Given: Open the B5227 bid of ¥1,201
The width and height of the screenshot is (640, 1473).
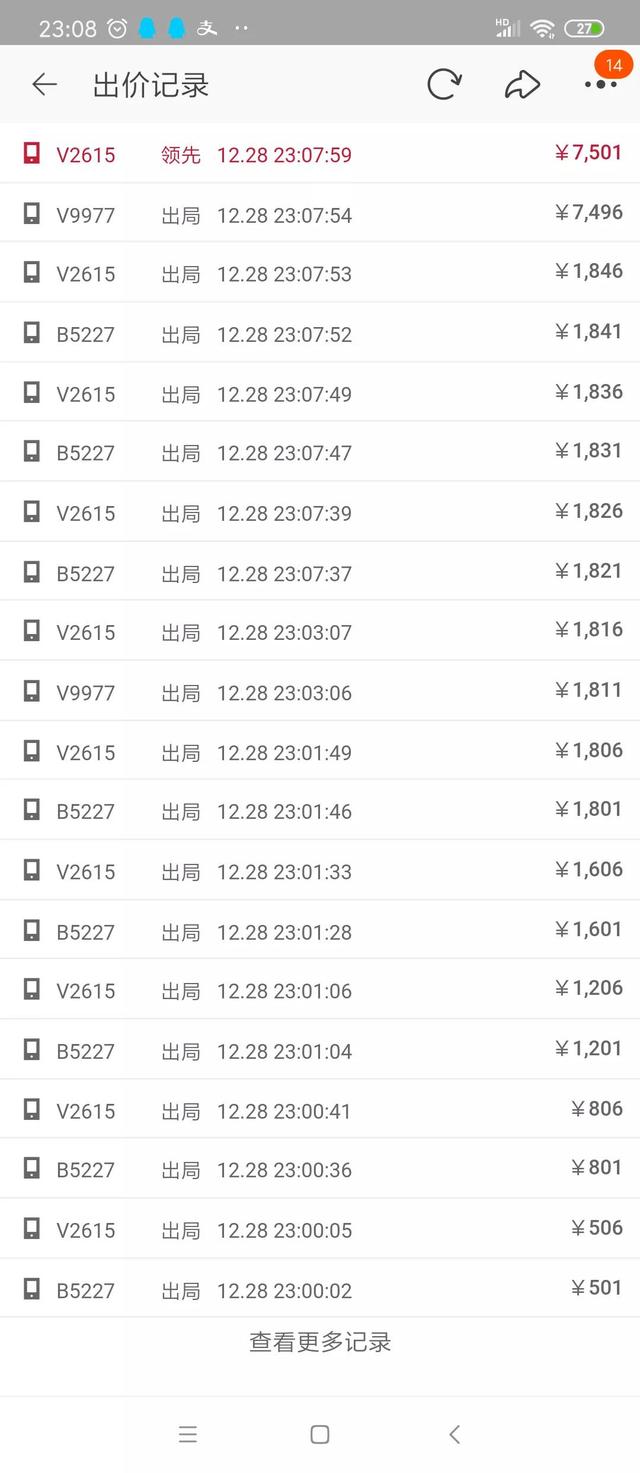Looking at the screenshot, I should tap(320, 1049).
